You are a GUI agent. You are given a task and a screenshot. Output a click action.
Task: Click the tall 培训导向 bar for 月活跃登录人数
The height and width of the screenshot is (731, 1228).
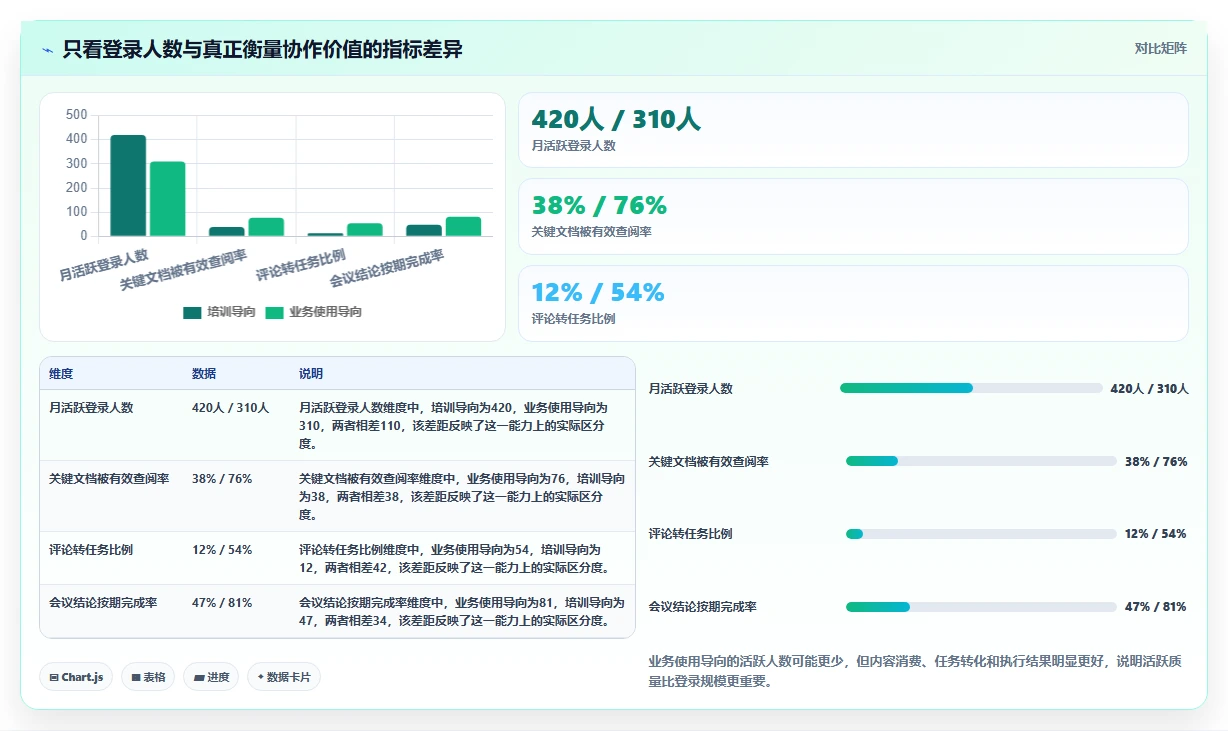pyautogui.click(x=128, y=186)
